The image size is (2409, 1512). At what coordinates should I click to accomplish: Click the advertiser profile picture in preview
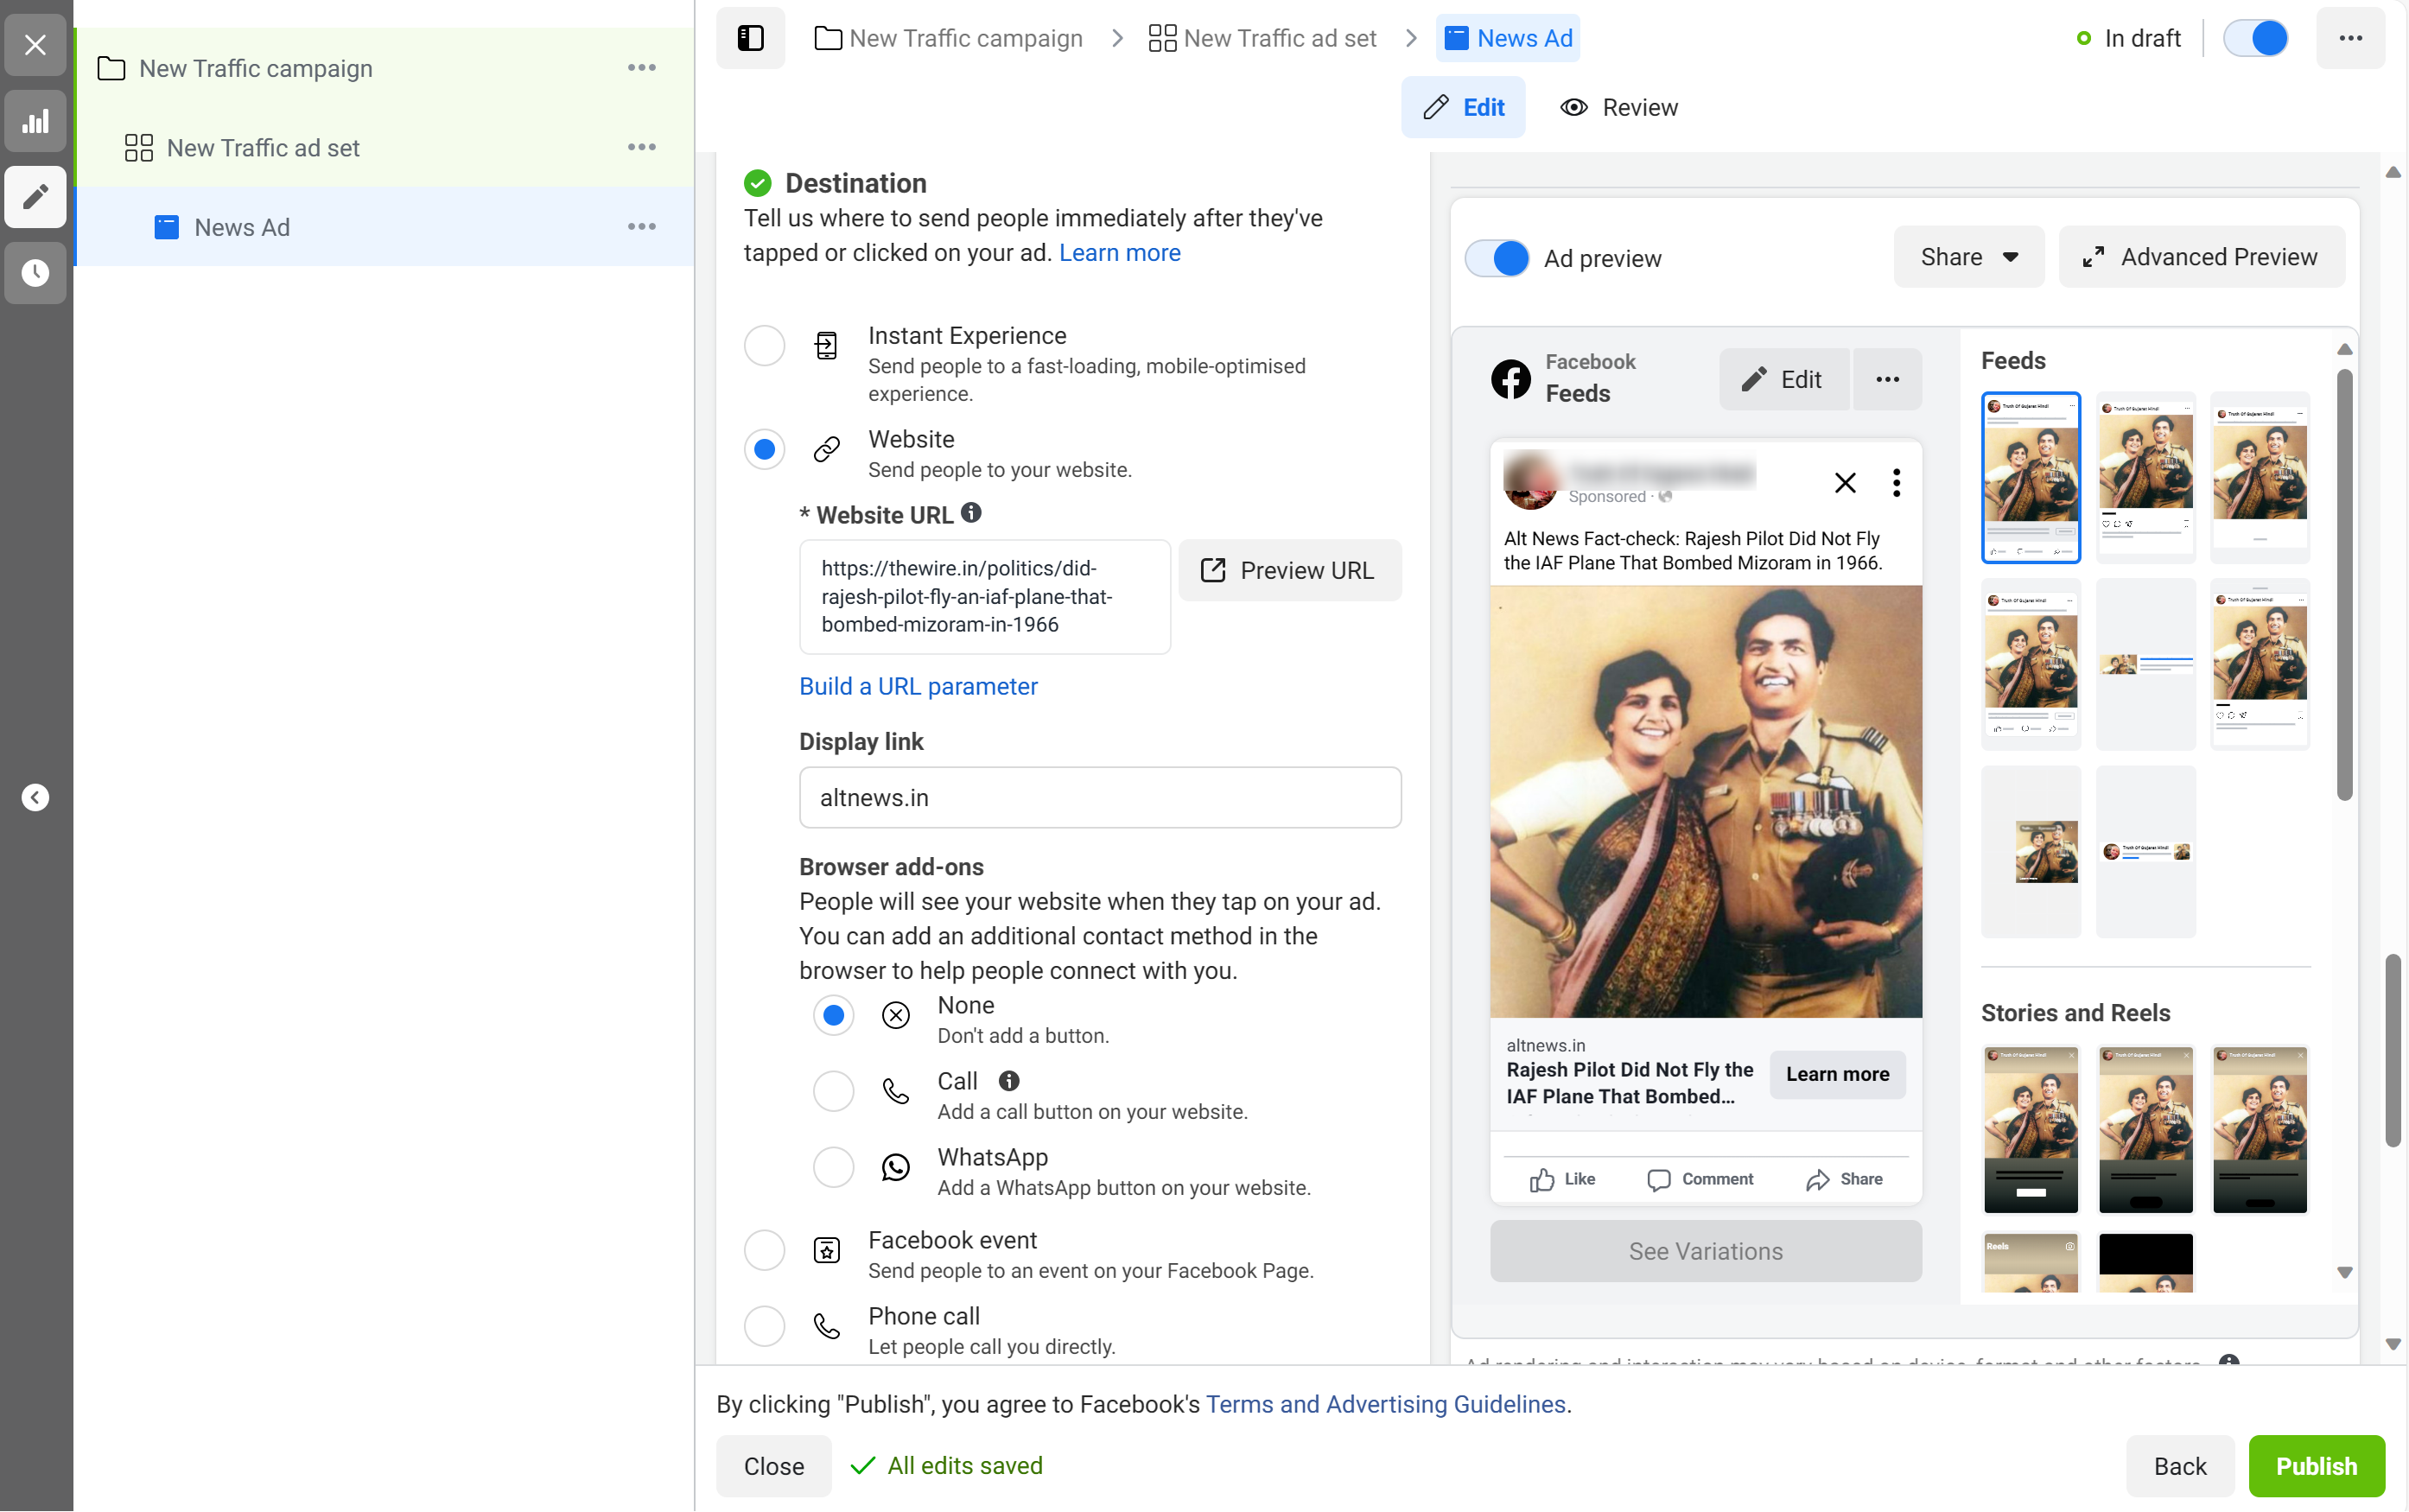tap(1530, 481)
